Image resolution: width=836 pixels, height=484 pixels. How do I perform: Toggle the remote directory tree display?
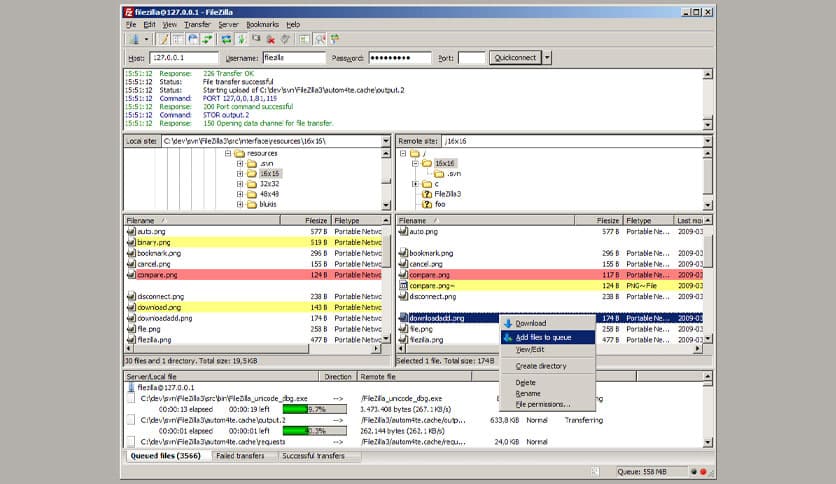click(192, 39)
